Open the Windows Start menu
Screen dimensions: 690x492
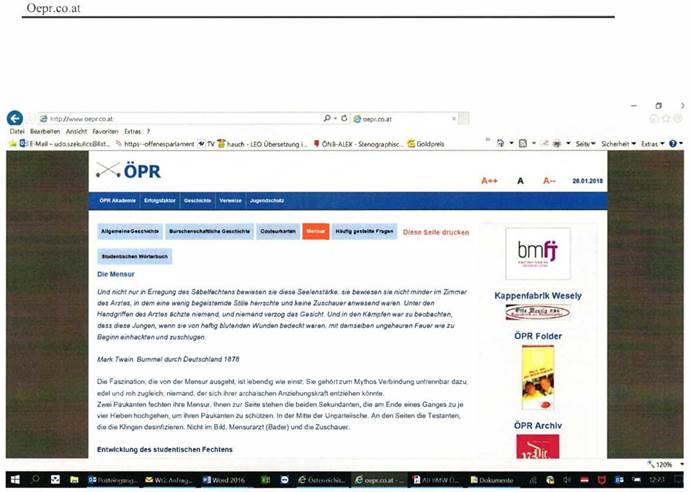11,480
